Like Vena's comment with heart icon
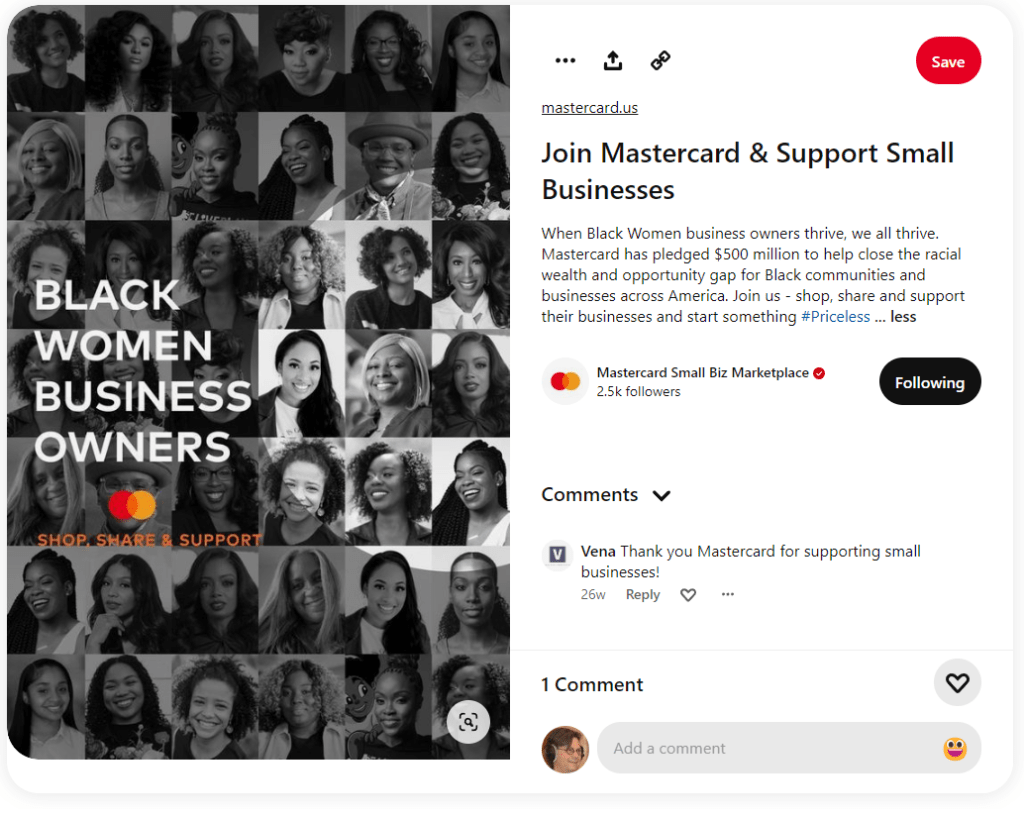This screenshot has height=817, width=1024. tap(688, 595)
